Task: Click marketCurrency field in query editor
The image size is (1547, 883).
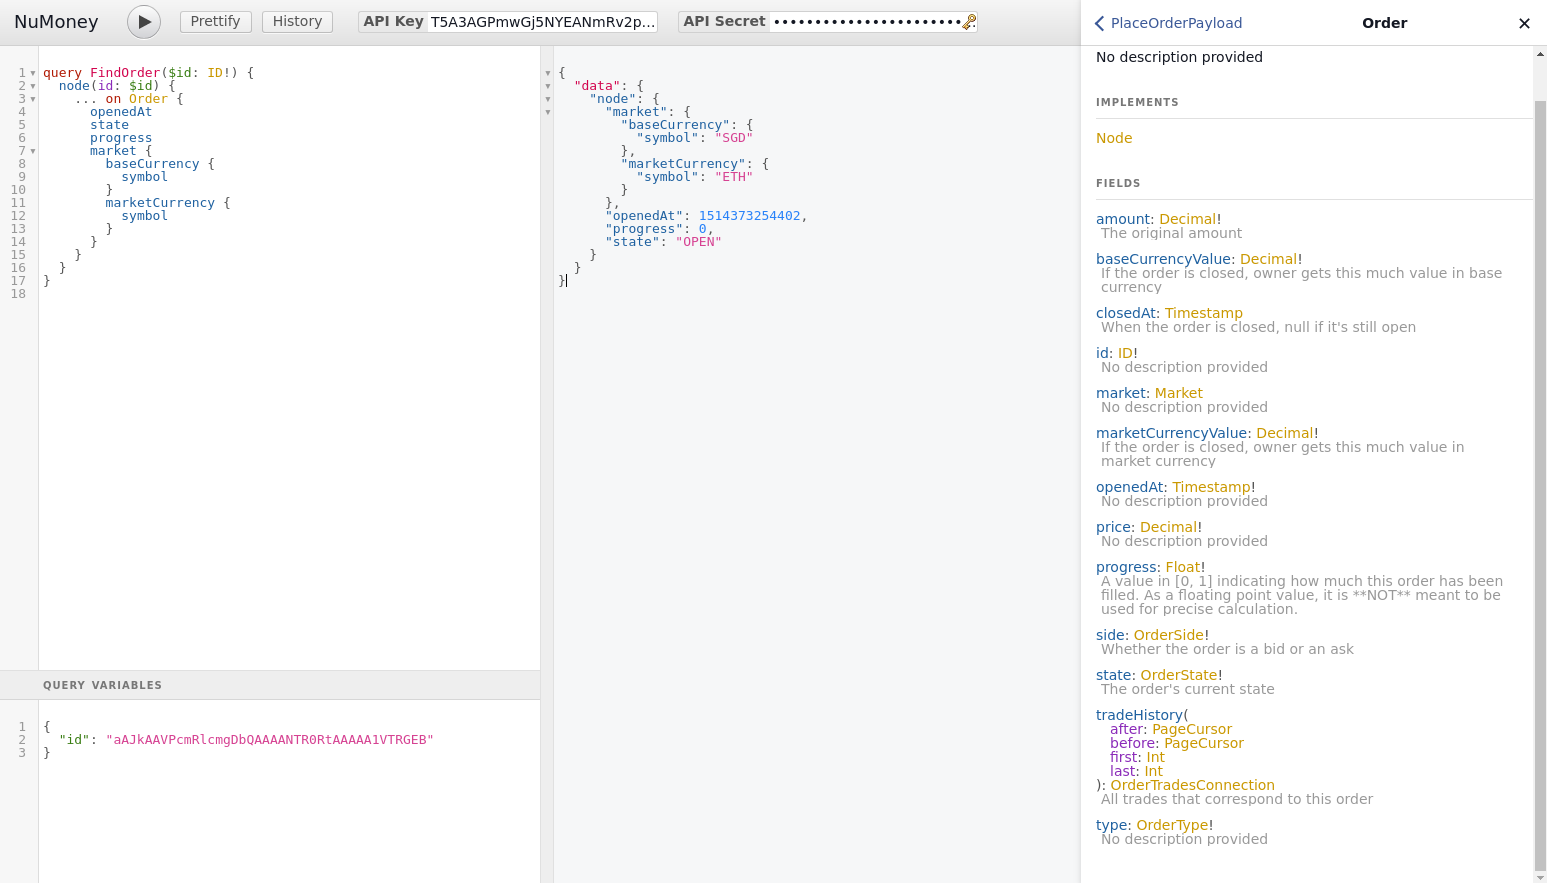Action: tap(160, 203)
